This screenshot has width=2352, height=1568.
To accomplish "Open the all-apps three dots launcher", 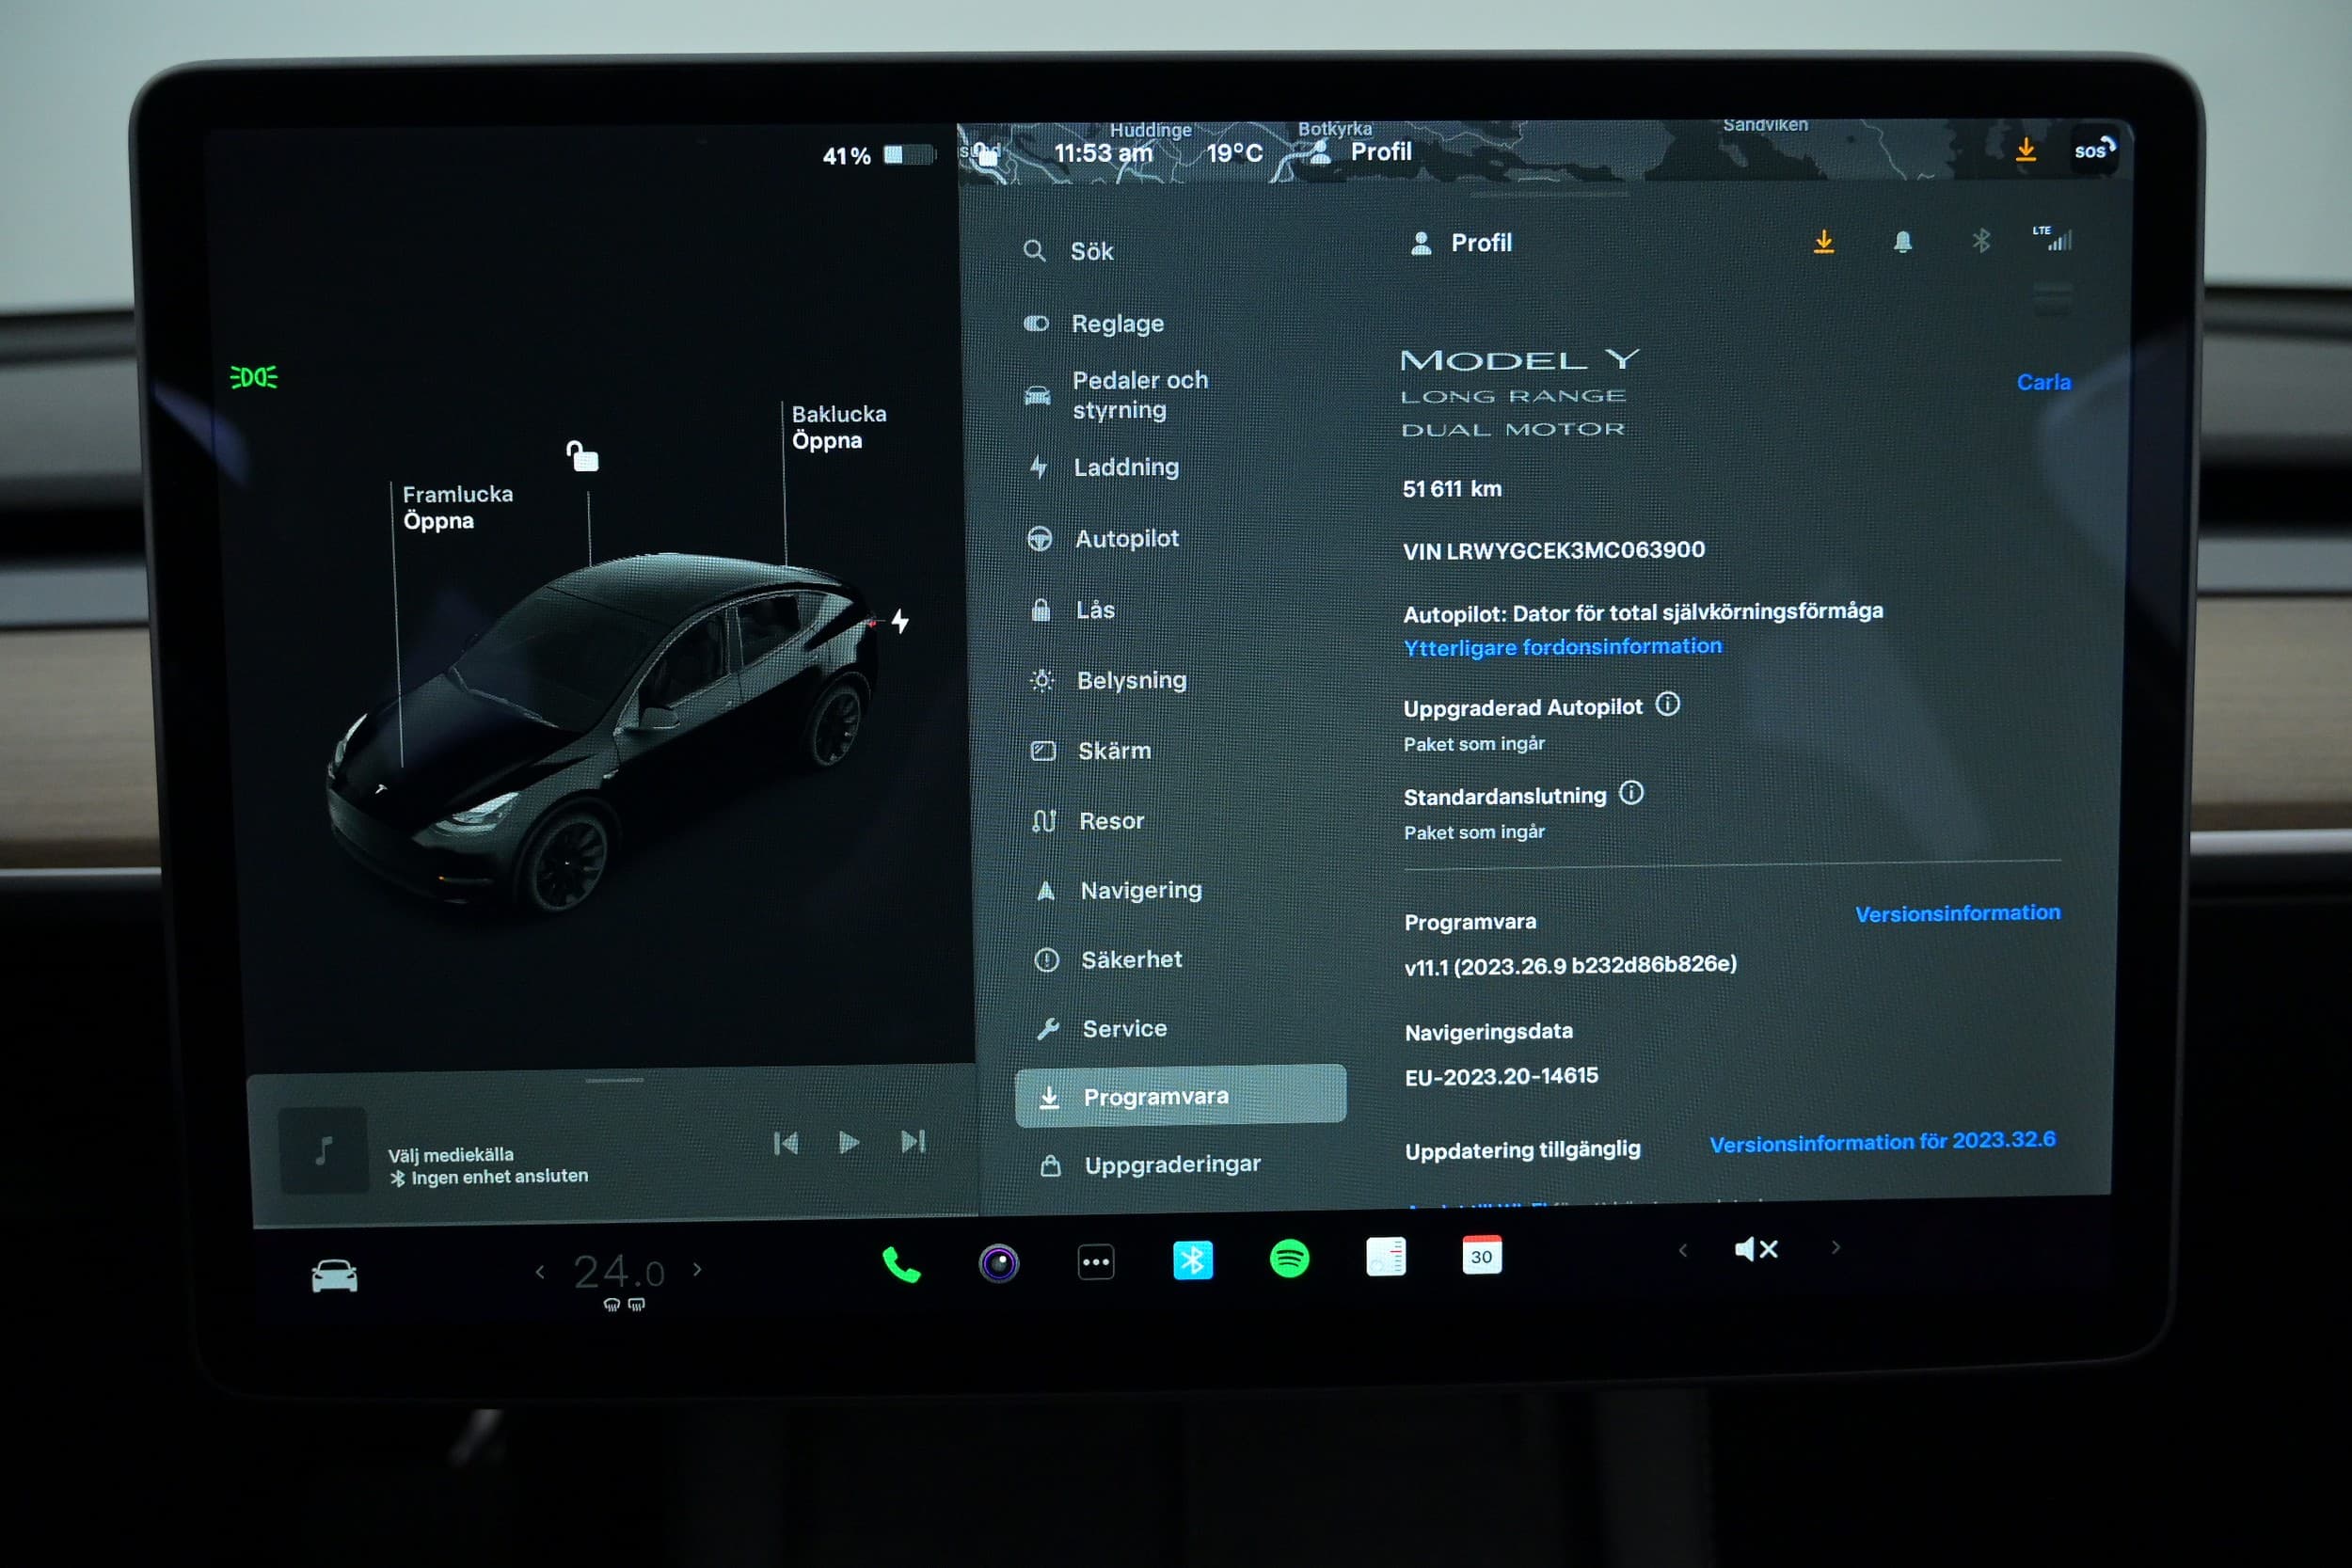I will 1096,1262.
